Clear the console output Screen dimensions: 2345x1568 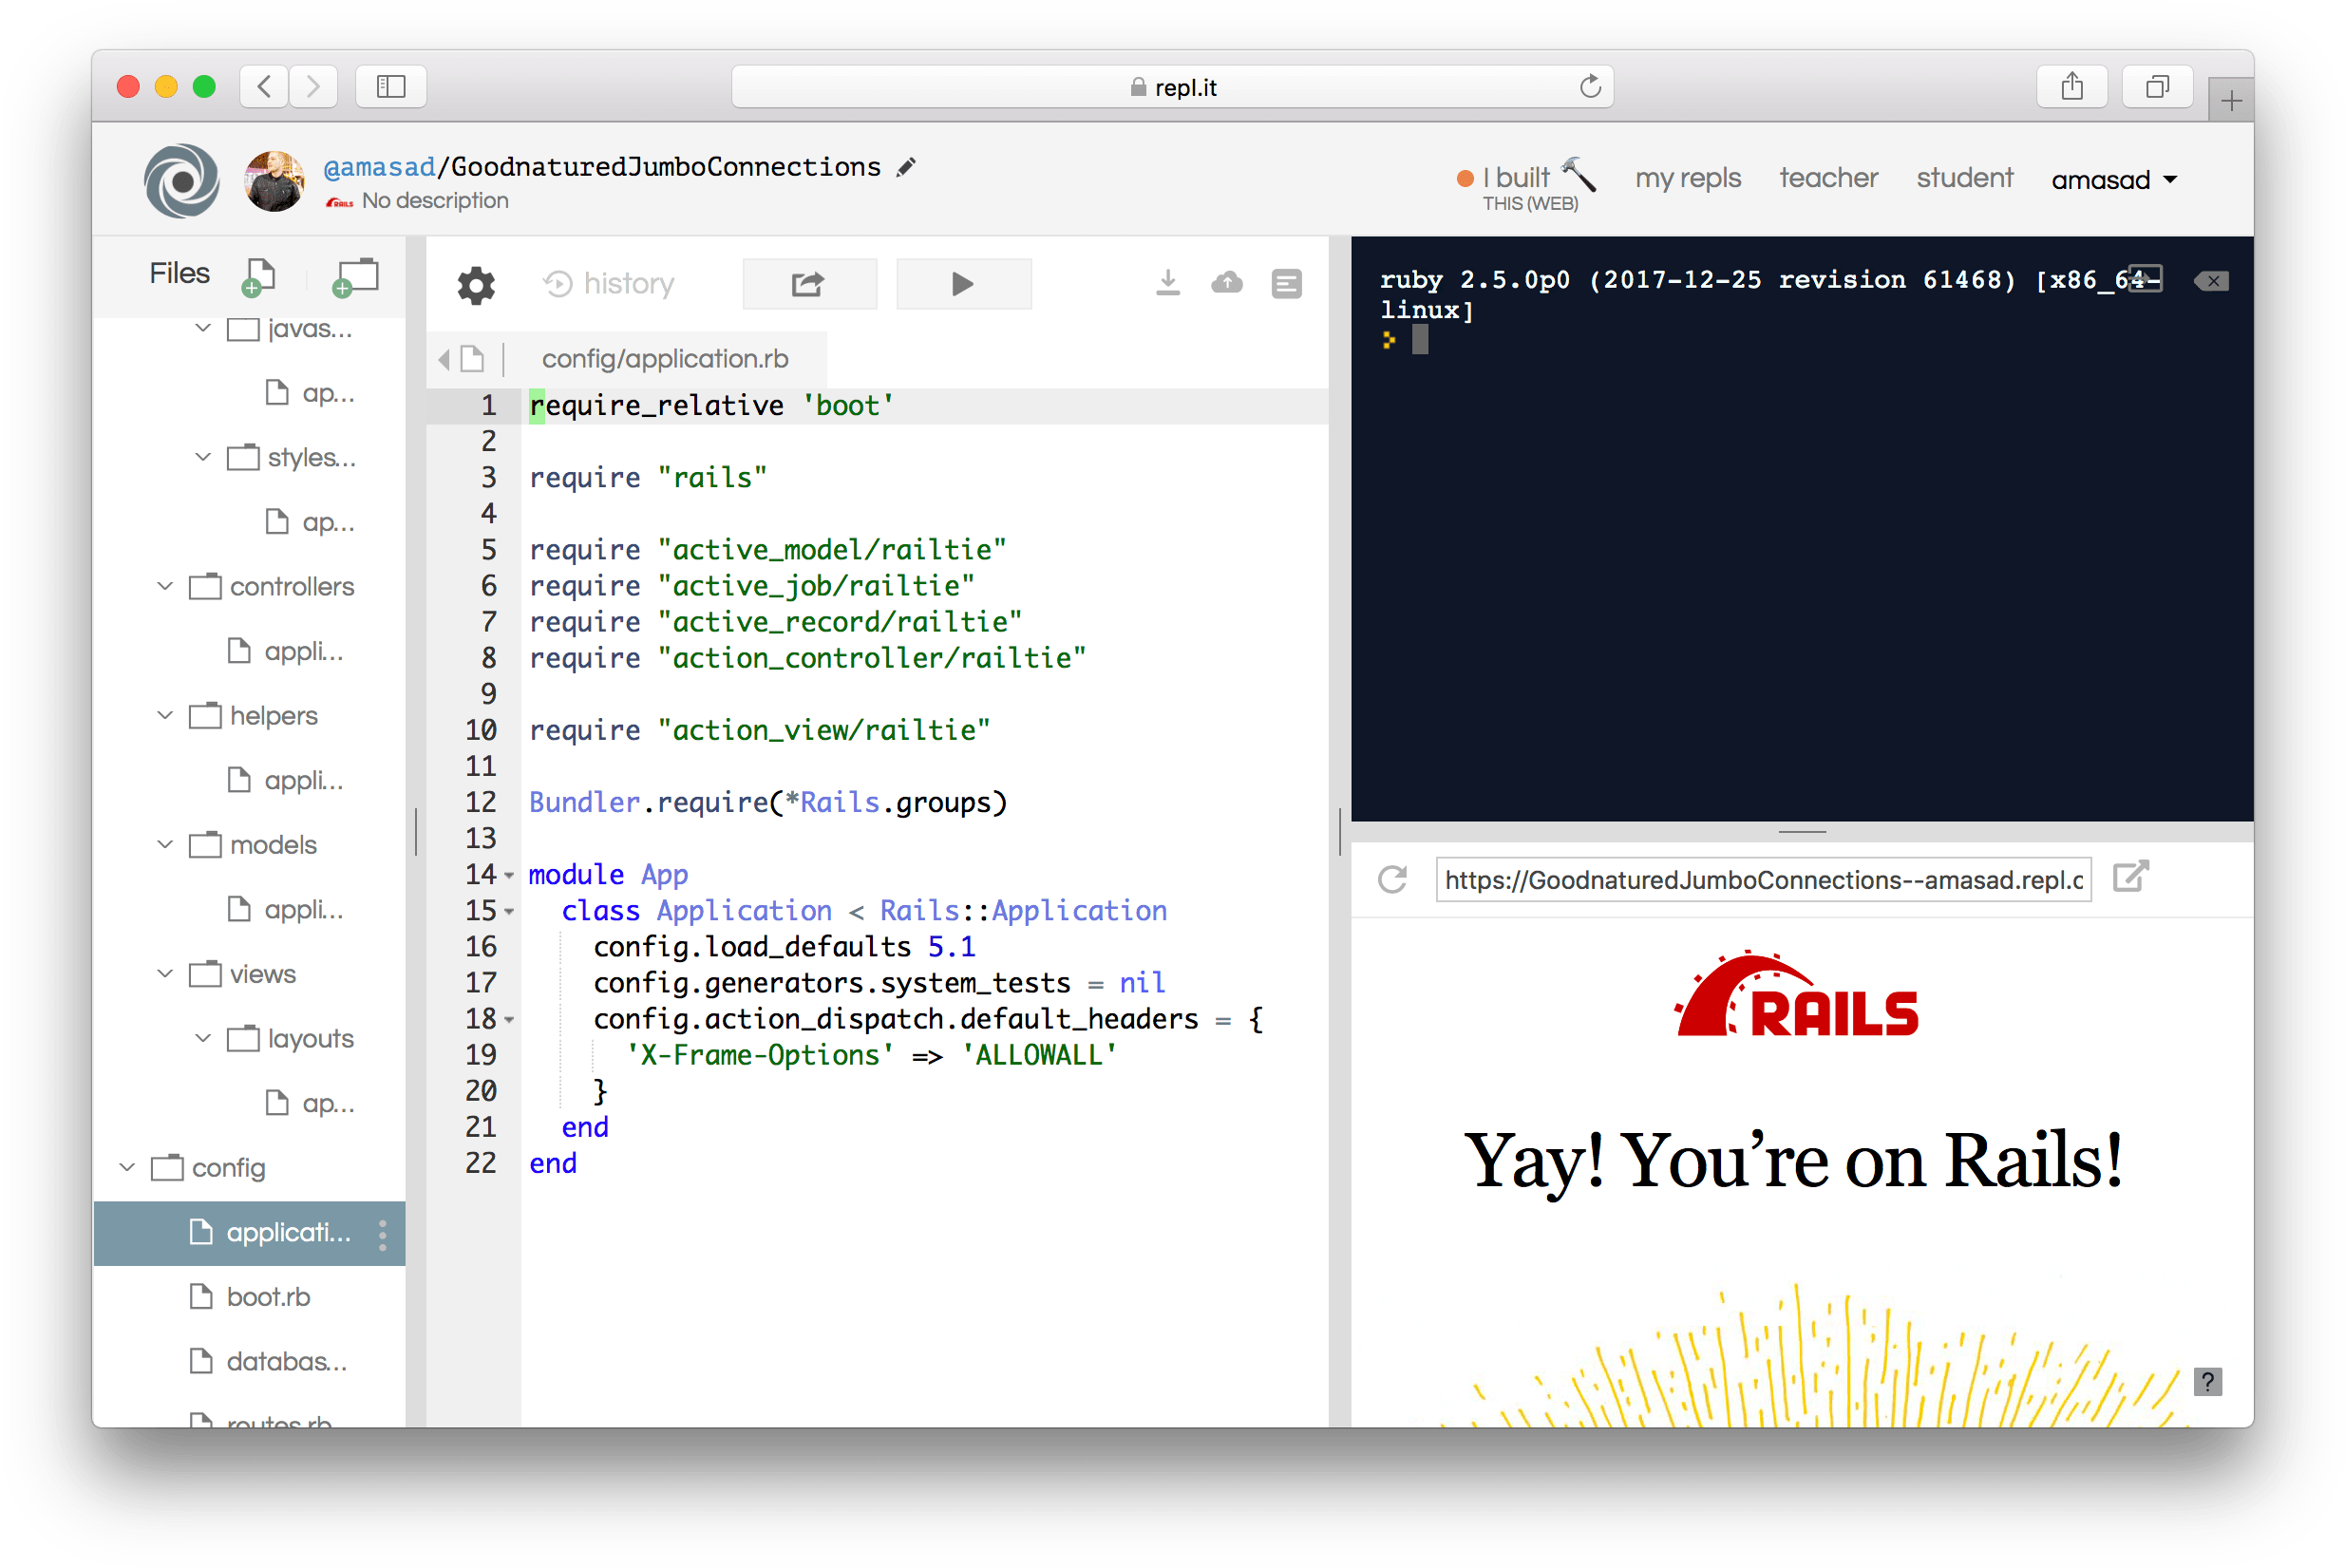[x=2211, y=281]
